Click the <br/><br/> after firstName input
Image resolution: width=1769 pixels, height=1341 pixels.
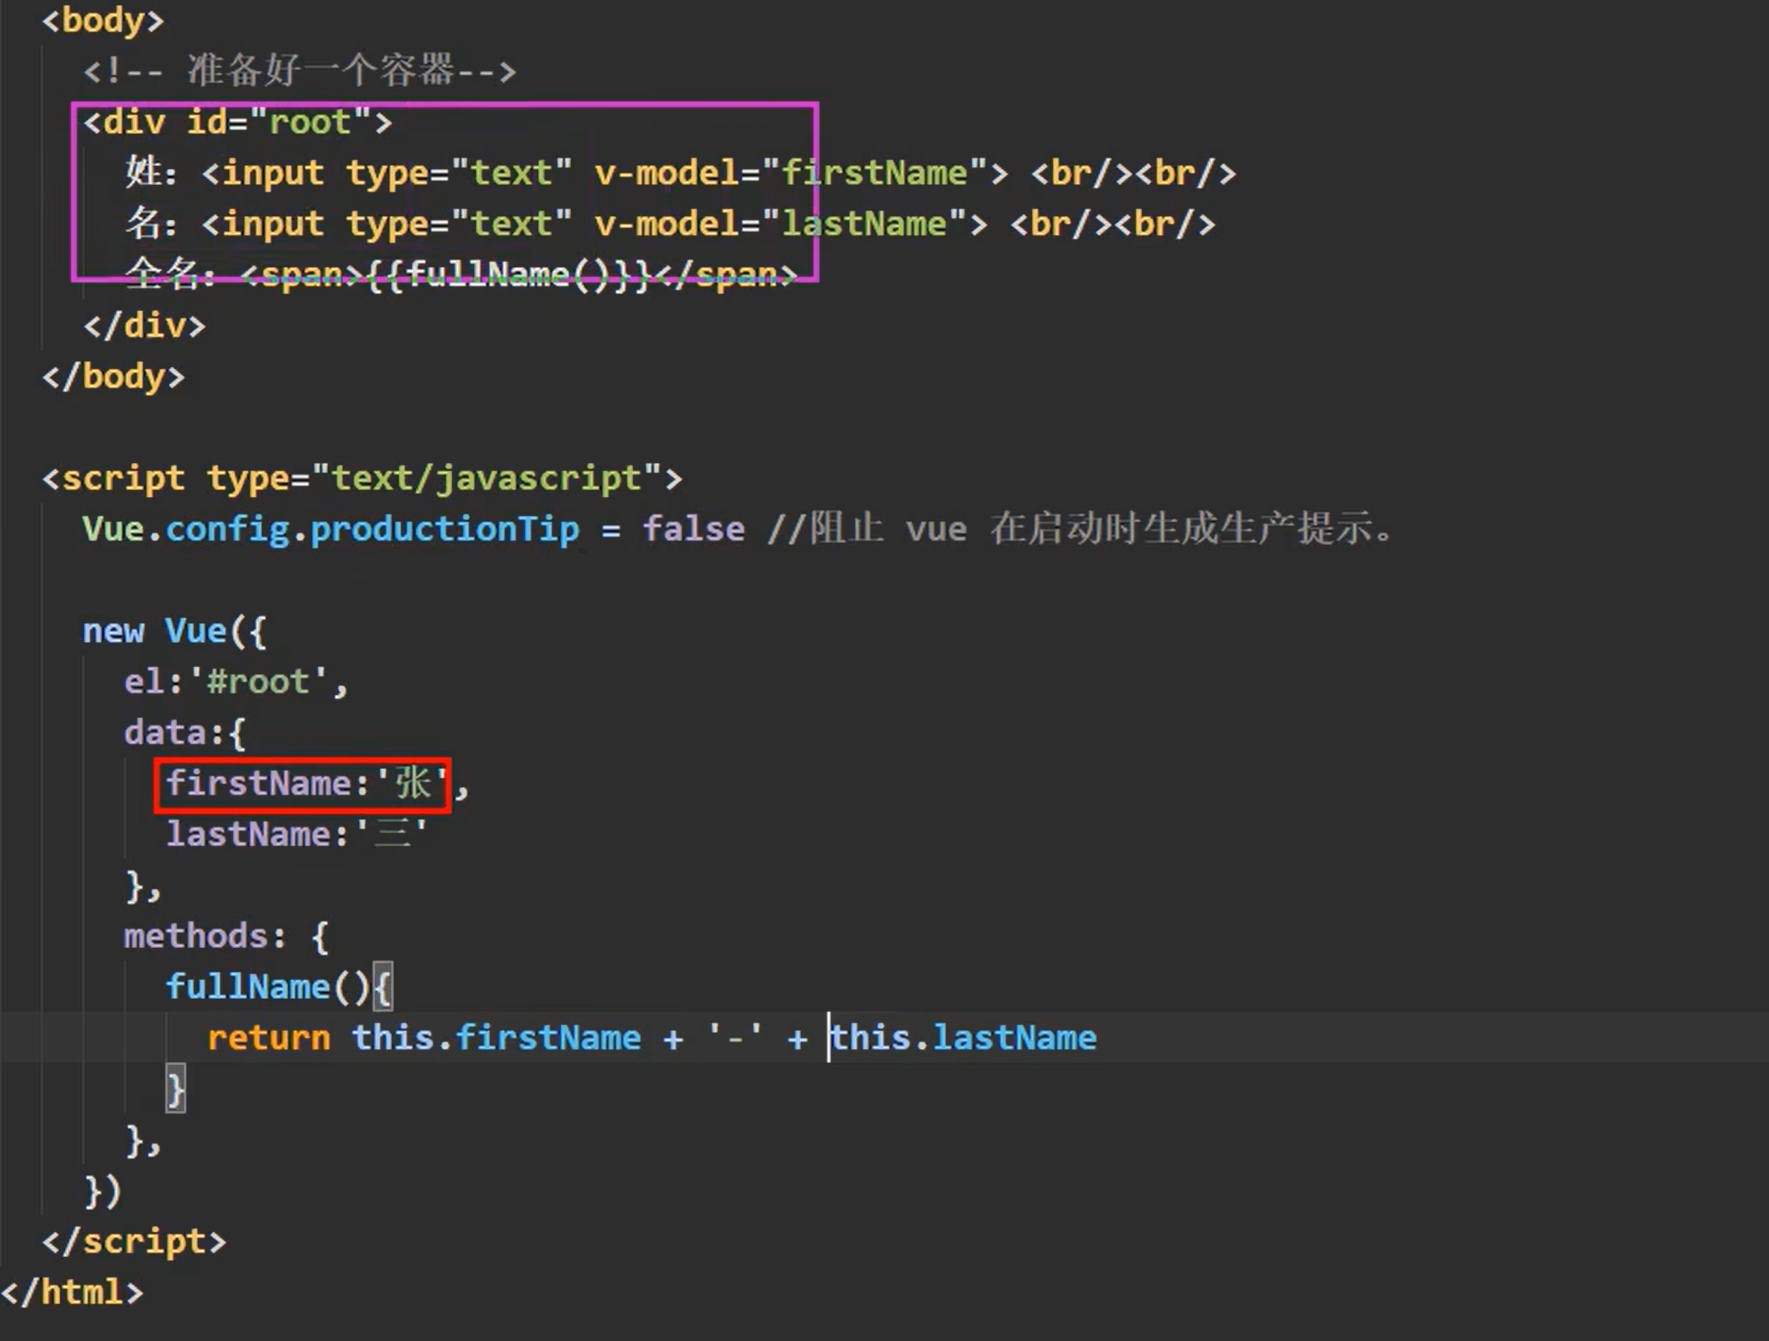point(1133,173)
